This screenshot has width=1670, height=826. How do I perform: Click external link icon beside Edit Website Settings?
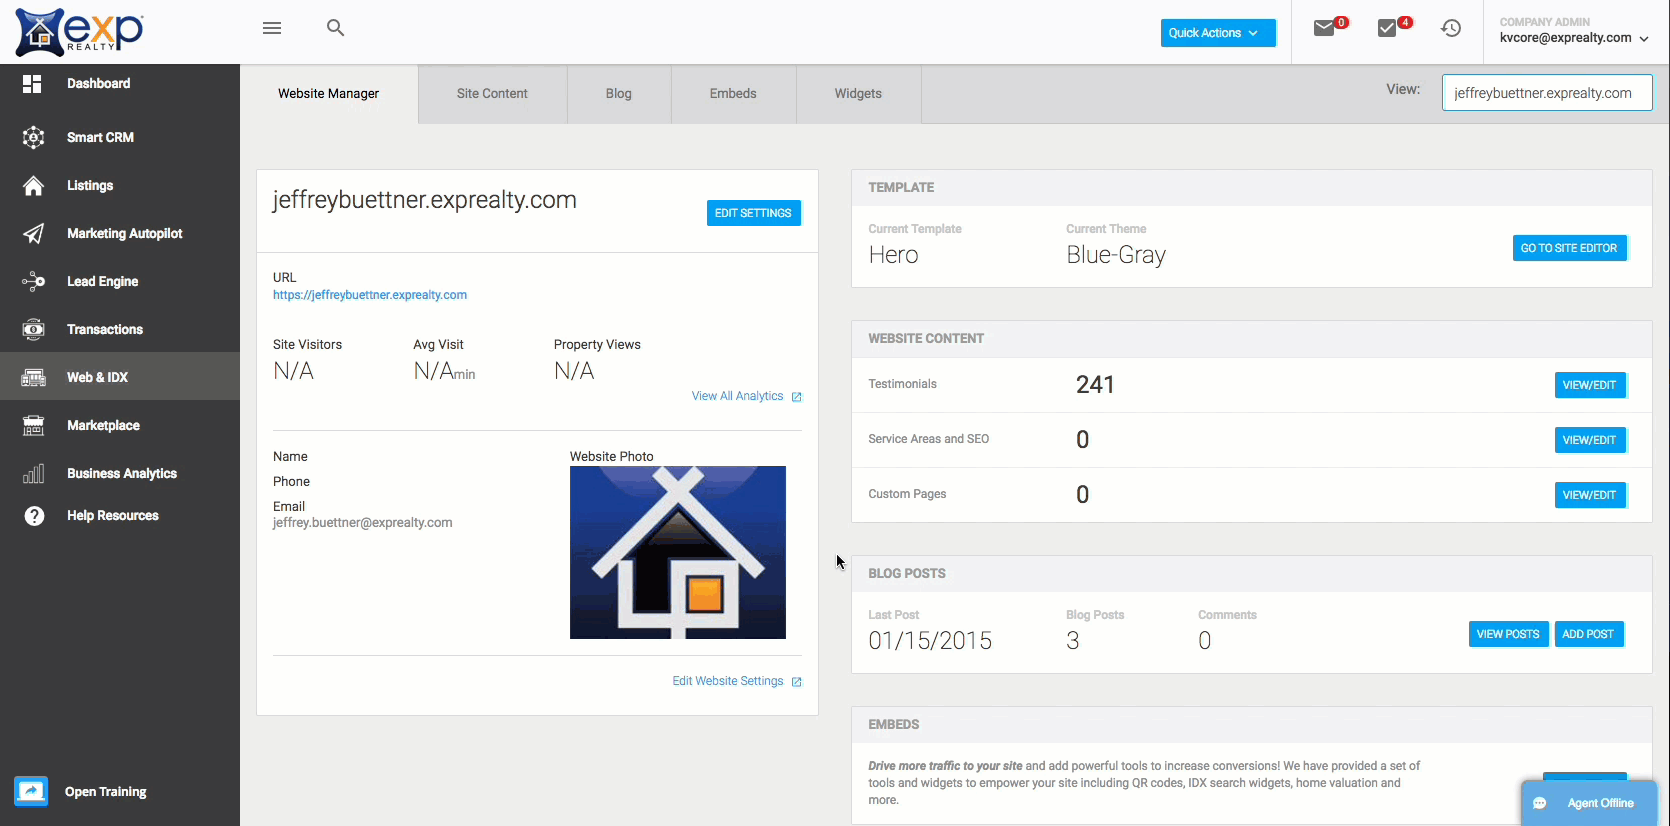(x=797, y=682)
